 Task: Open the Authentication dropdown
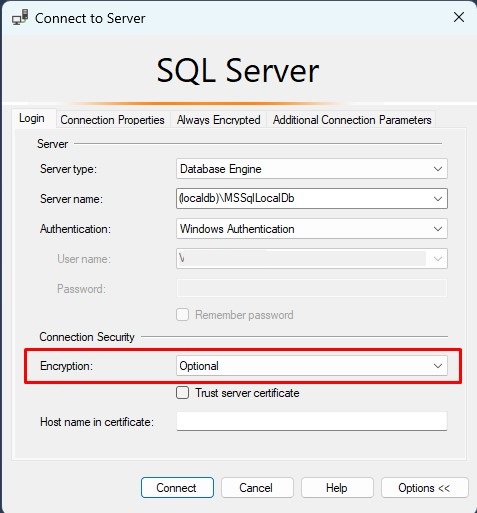click(x=312, y=229)
